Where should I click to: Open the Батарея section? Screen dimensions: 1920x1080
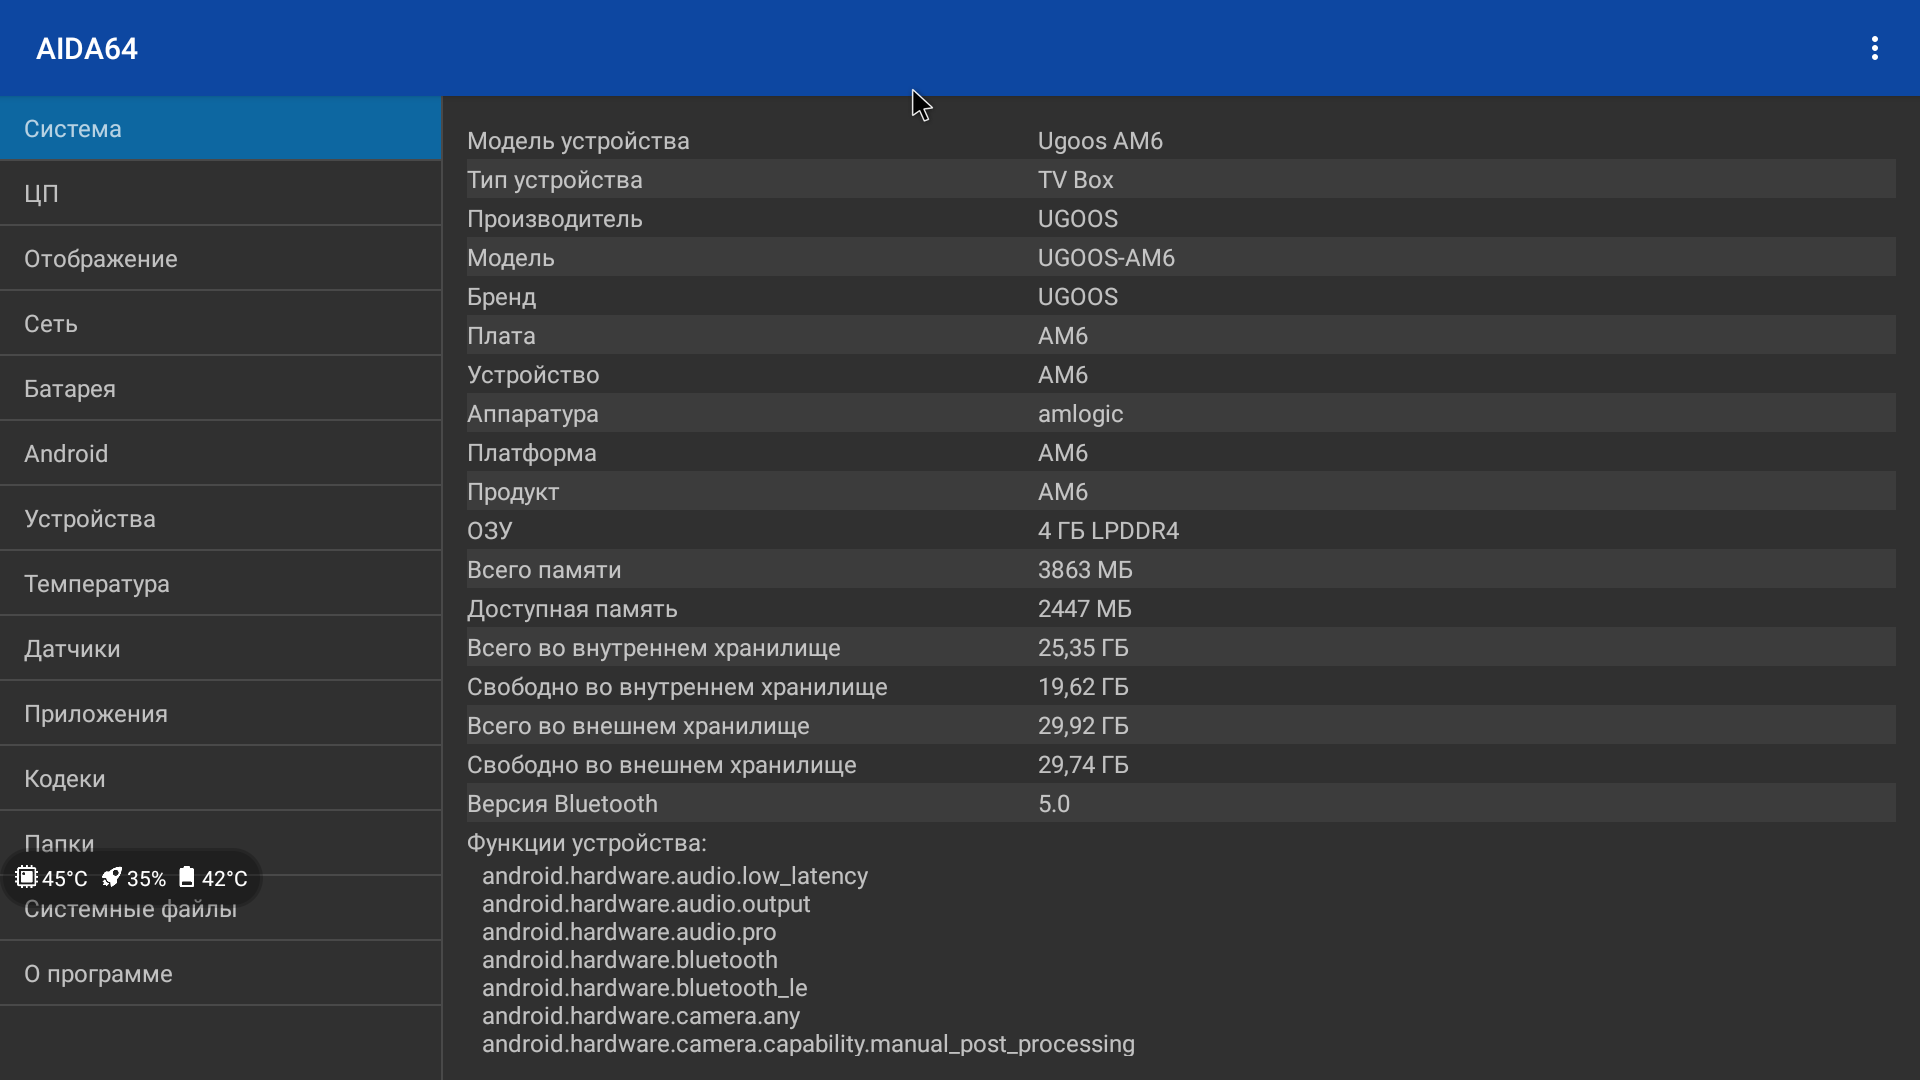tap(220, 388)
